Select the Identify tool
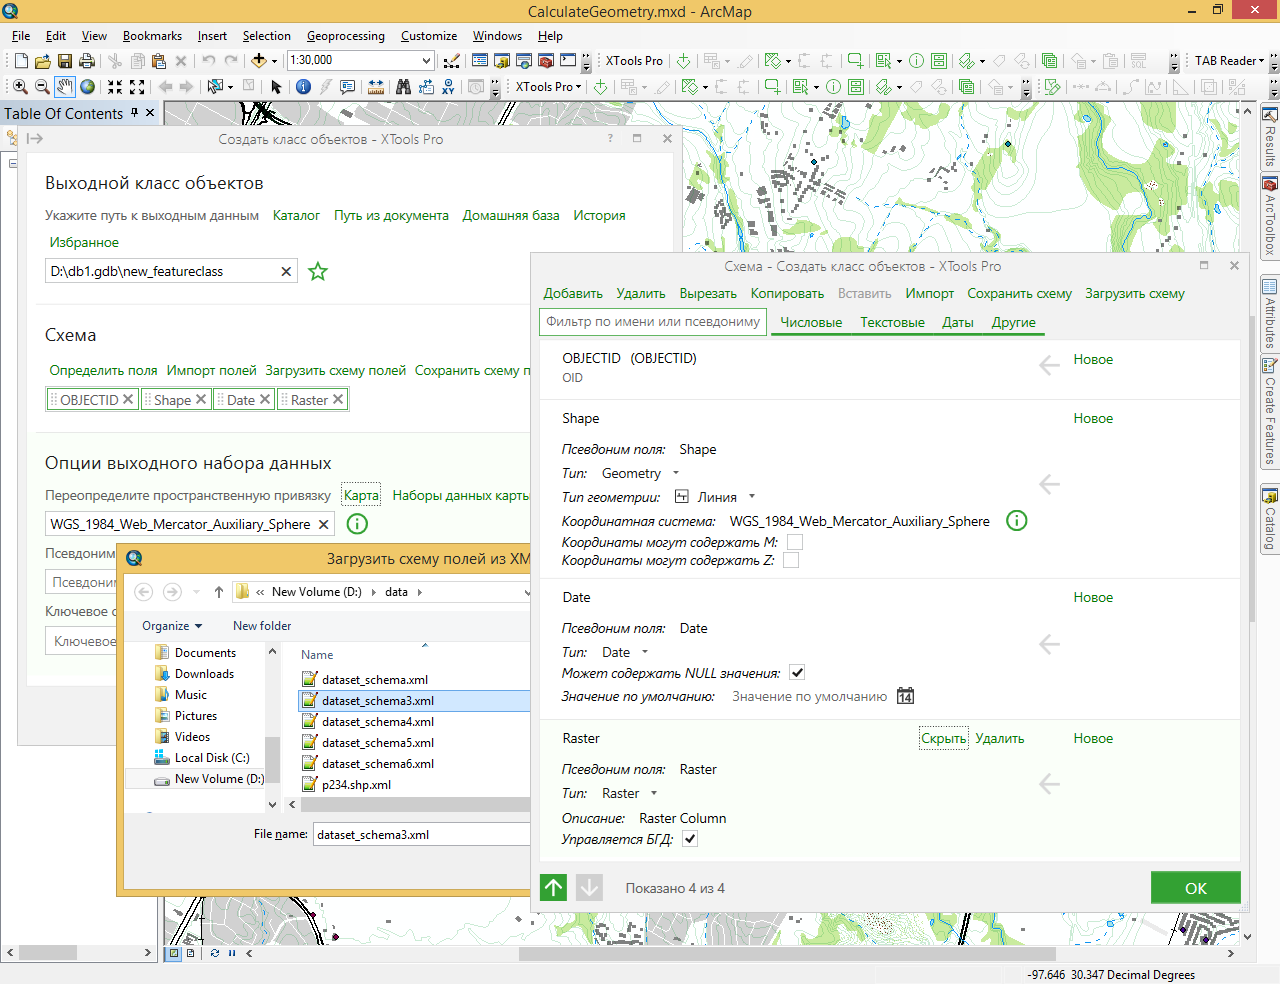This screenshot has height=984, width=1280. (x=303, y=87)
